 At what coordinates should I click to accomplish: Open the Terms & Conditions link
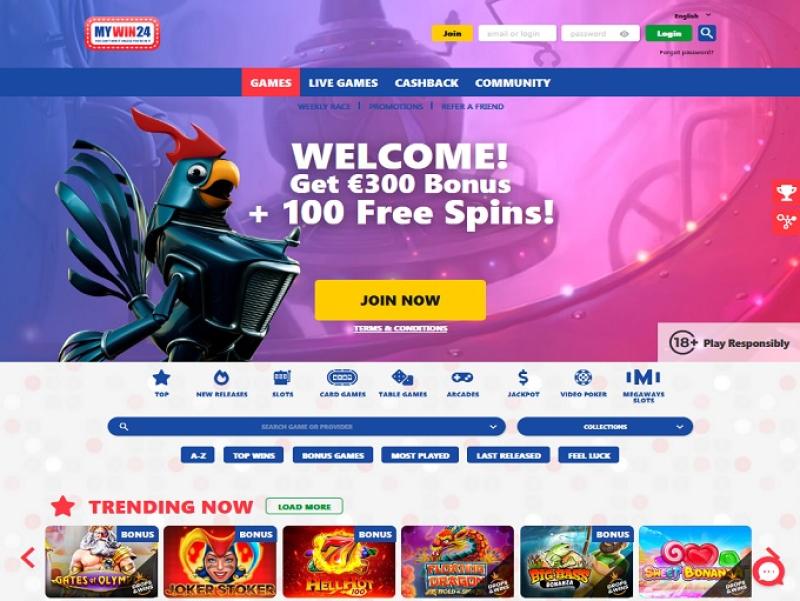pos(401,329)
